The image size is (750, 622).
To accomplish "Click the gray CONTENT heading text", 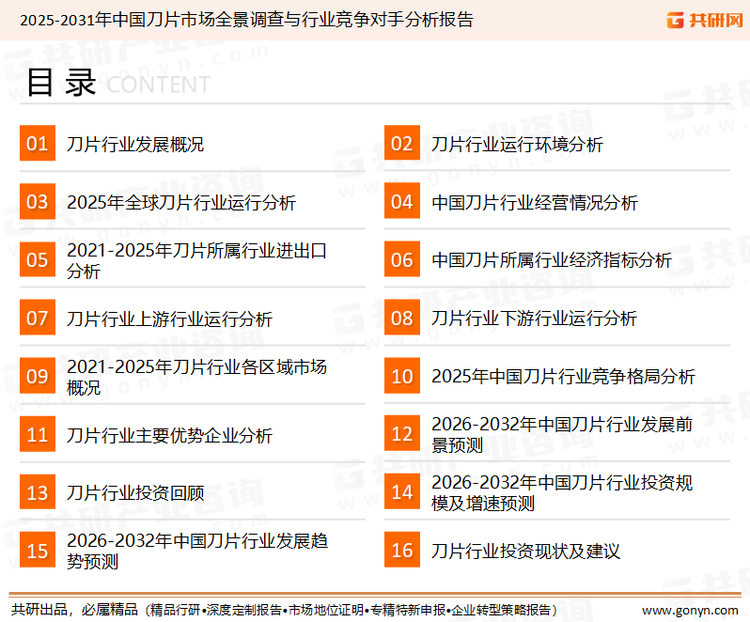I will coord(158,85).
